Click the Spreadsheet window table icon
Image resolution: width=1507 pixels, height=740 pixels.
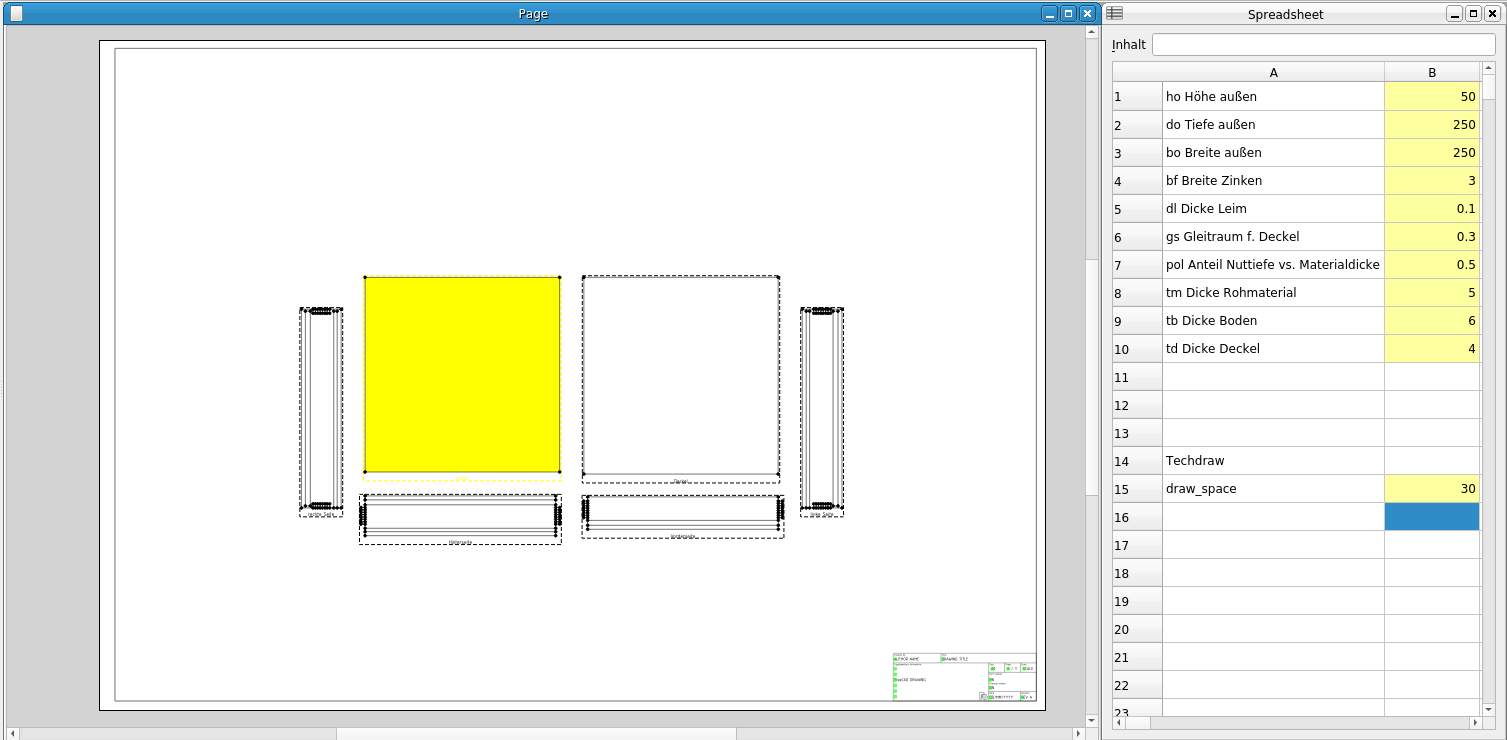tap(1115, 13)
